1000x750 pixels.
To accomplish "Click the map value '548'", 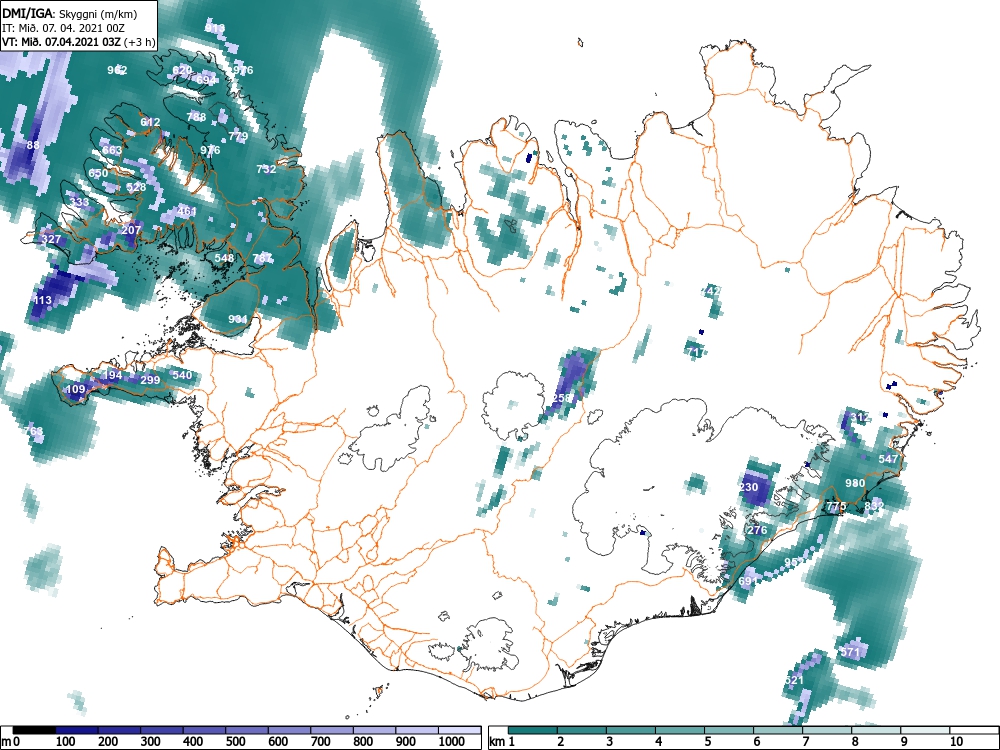I will pos(224,258).
